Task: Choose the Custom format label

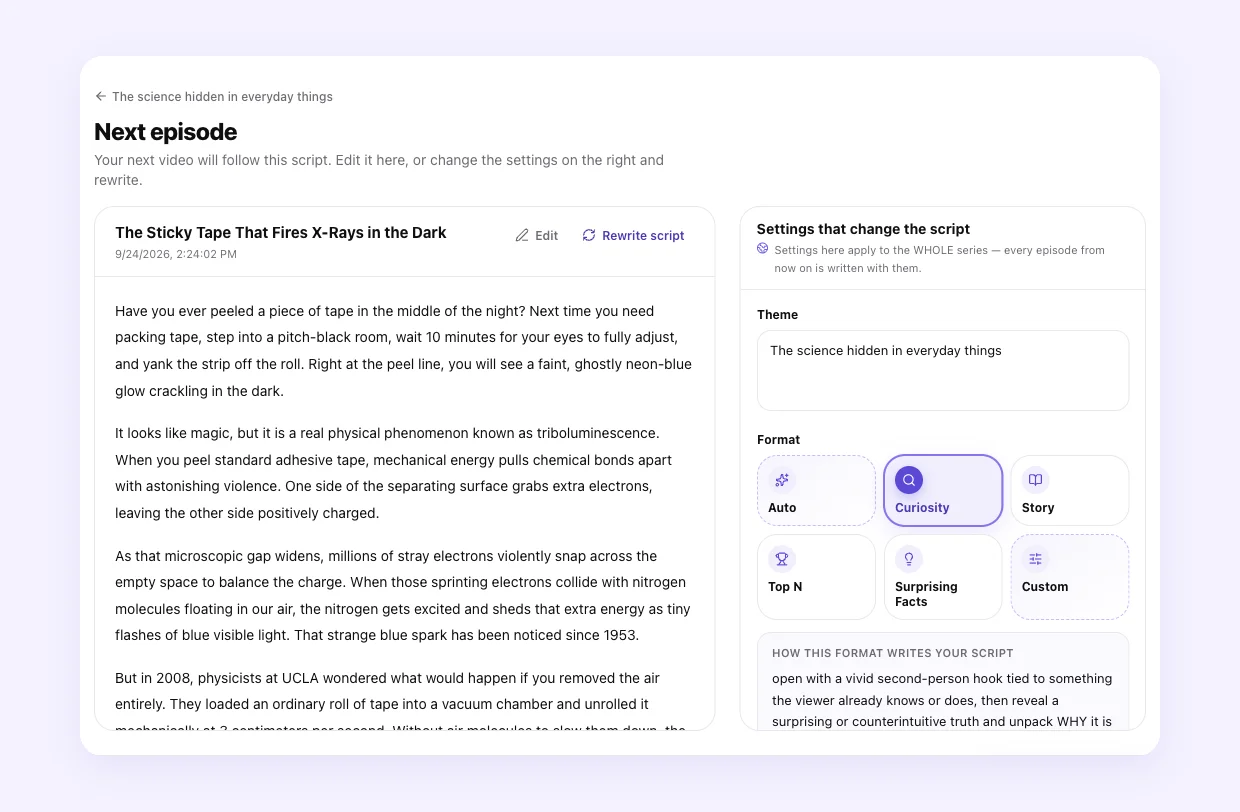Action: tap(1045, 587)
